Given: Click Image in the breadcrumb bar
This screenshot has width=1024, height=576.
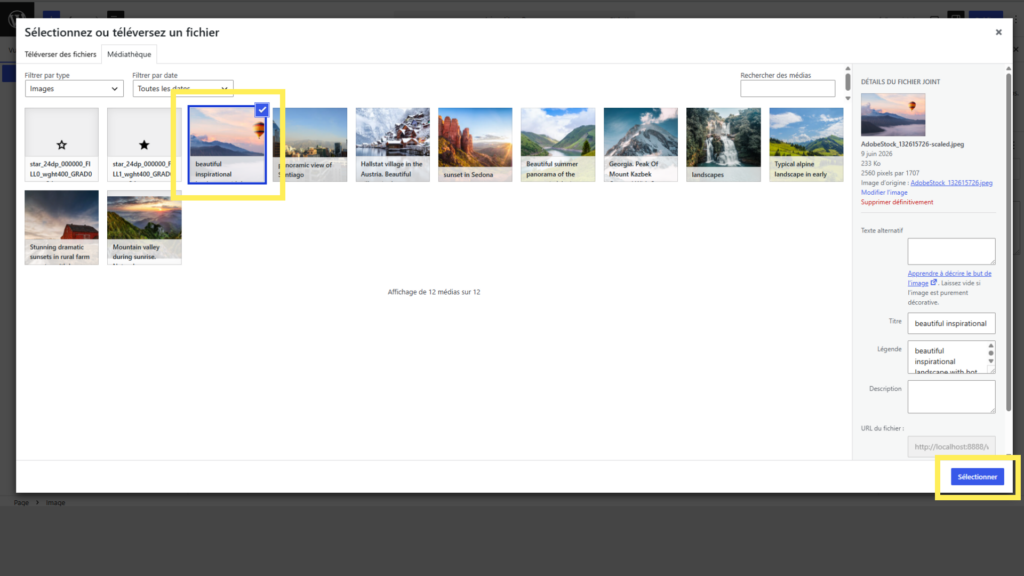Looking at the screenshot, I should pyautogui.click(x=56, y=503).
